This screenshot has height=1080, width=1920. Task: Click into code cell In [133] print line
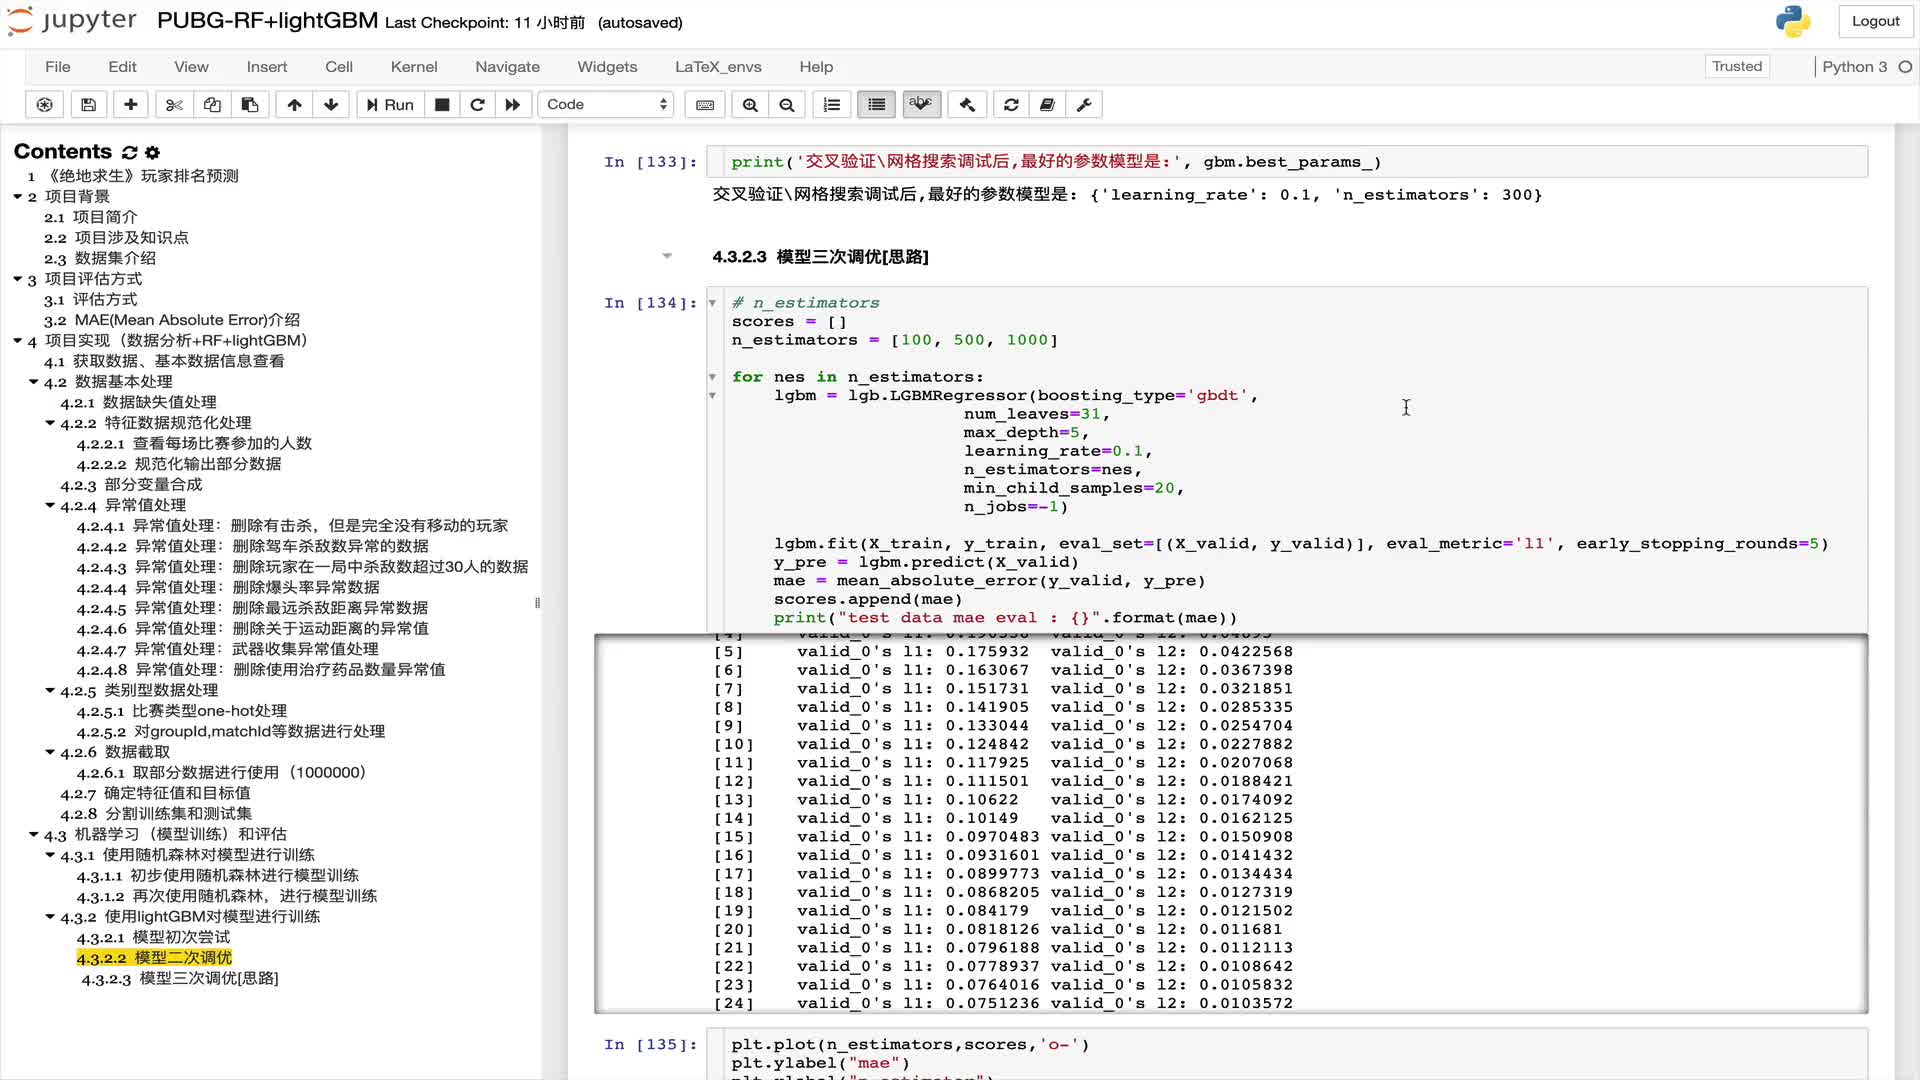pos(1286,162)
